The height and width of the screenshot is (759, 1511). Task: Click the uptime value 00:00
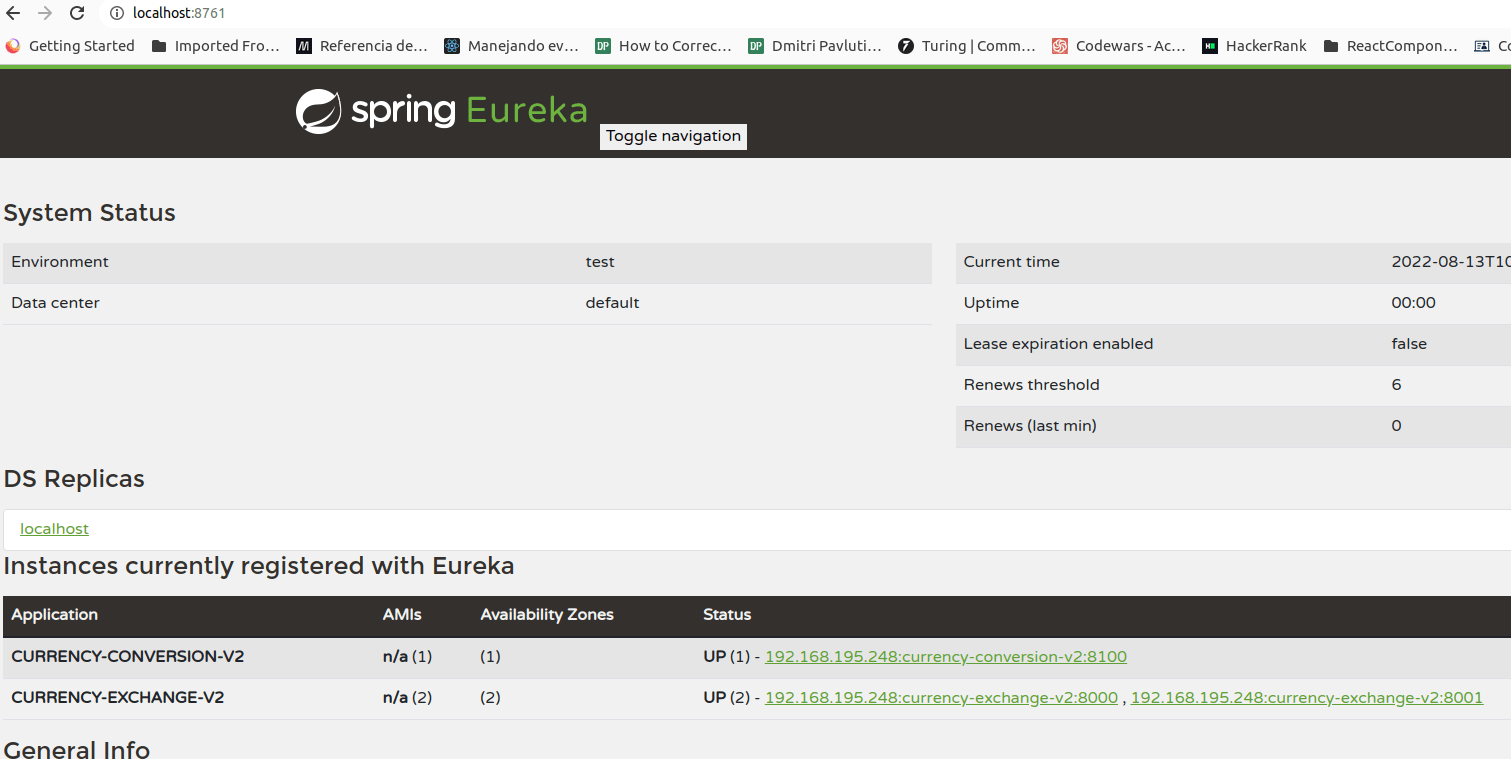pyautogui.click(x=1413, y=303)
